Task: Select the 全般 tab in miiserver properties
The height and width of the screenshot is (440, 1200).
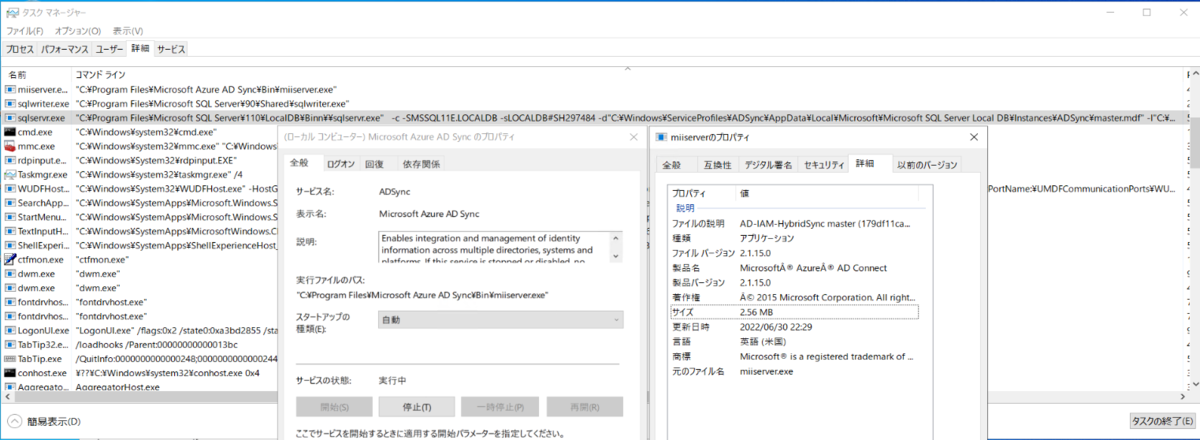Action: click(x=672, y=165)
